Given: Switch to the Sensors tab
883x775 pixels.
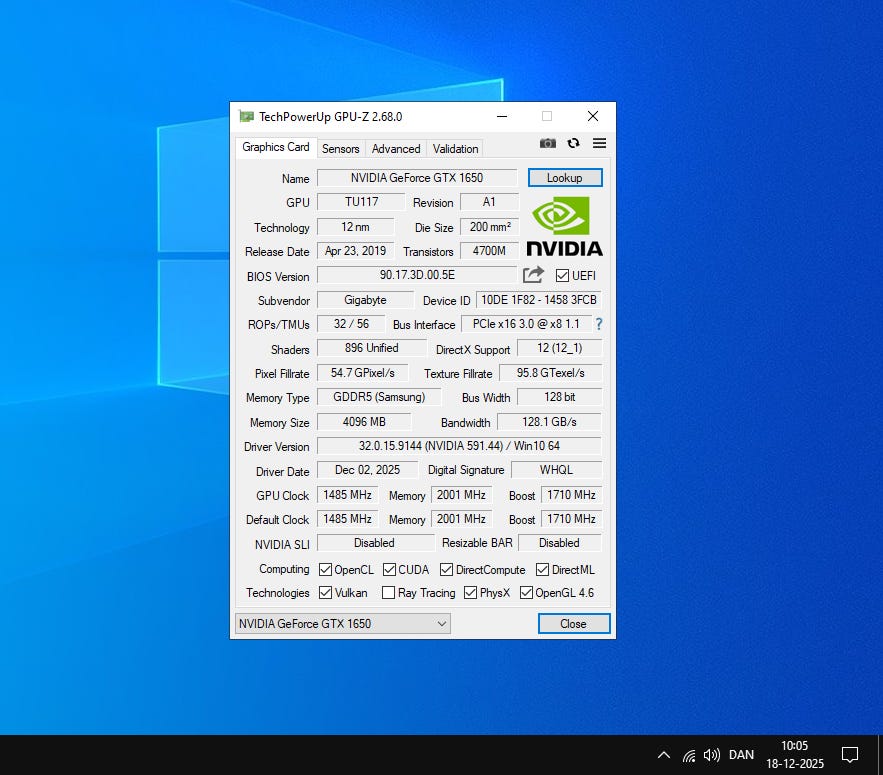Looking at the screenshot, I should (340, 149).
